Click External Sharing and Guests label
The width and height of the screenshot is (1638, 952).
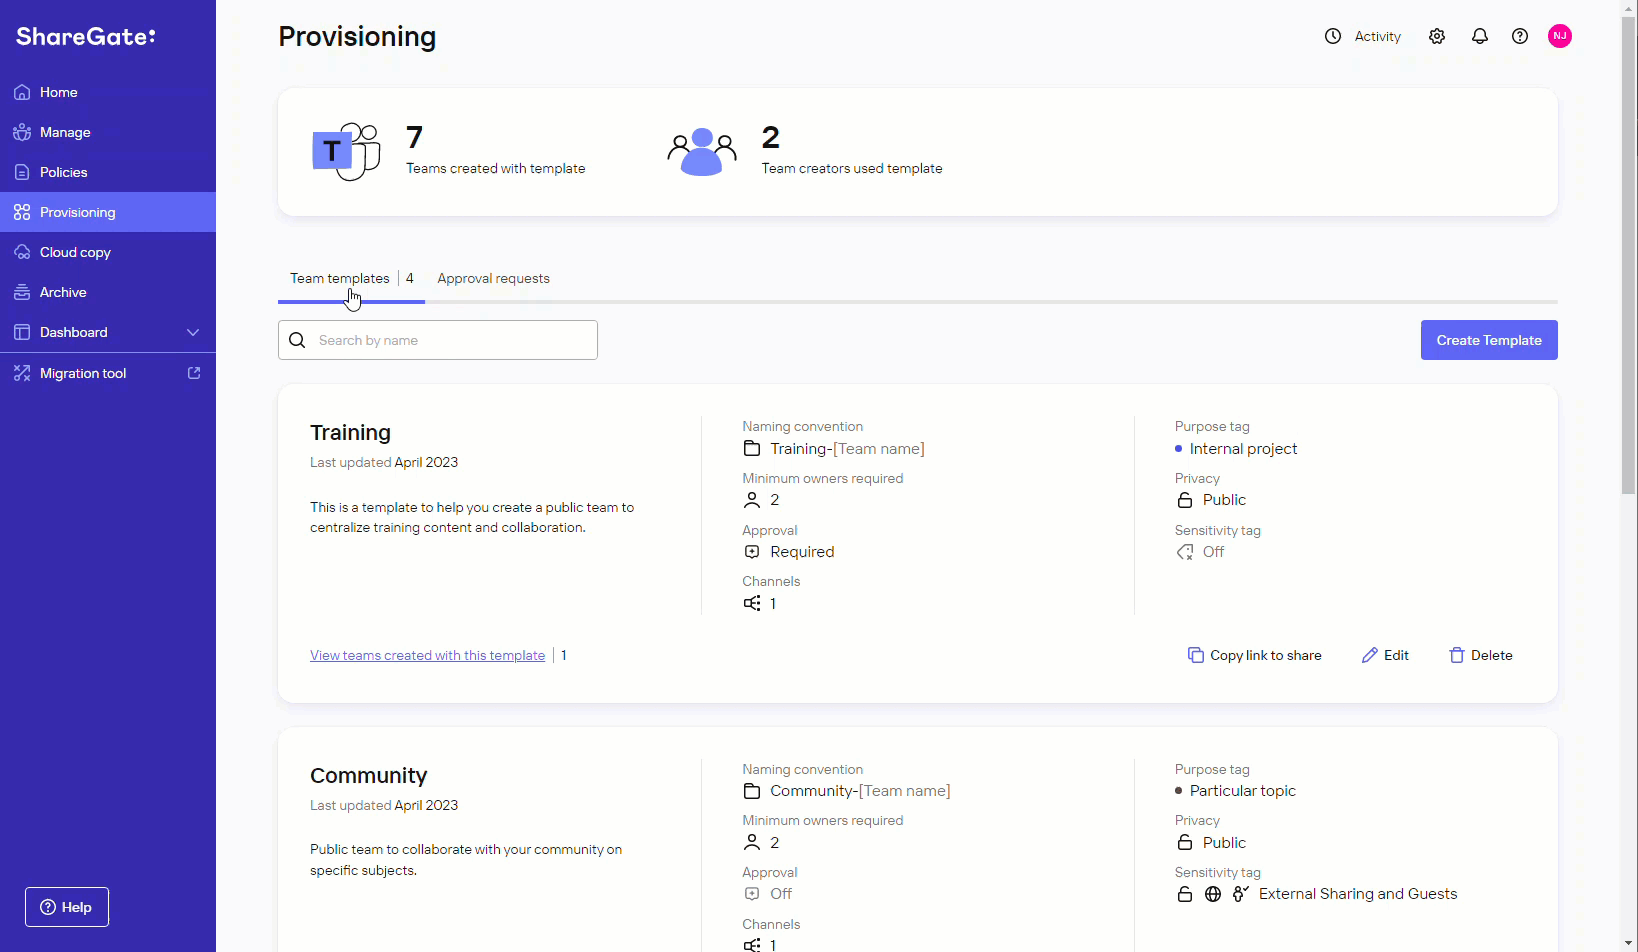coord(1358,894)
